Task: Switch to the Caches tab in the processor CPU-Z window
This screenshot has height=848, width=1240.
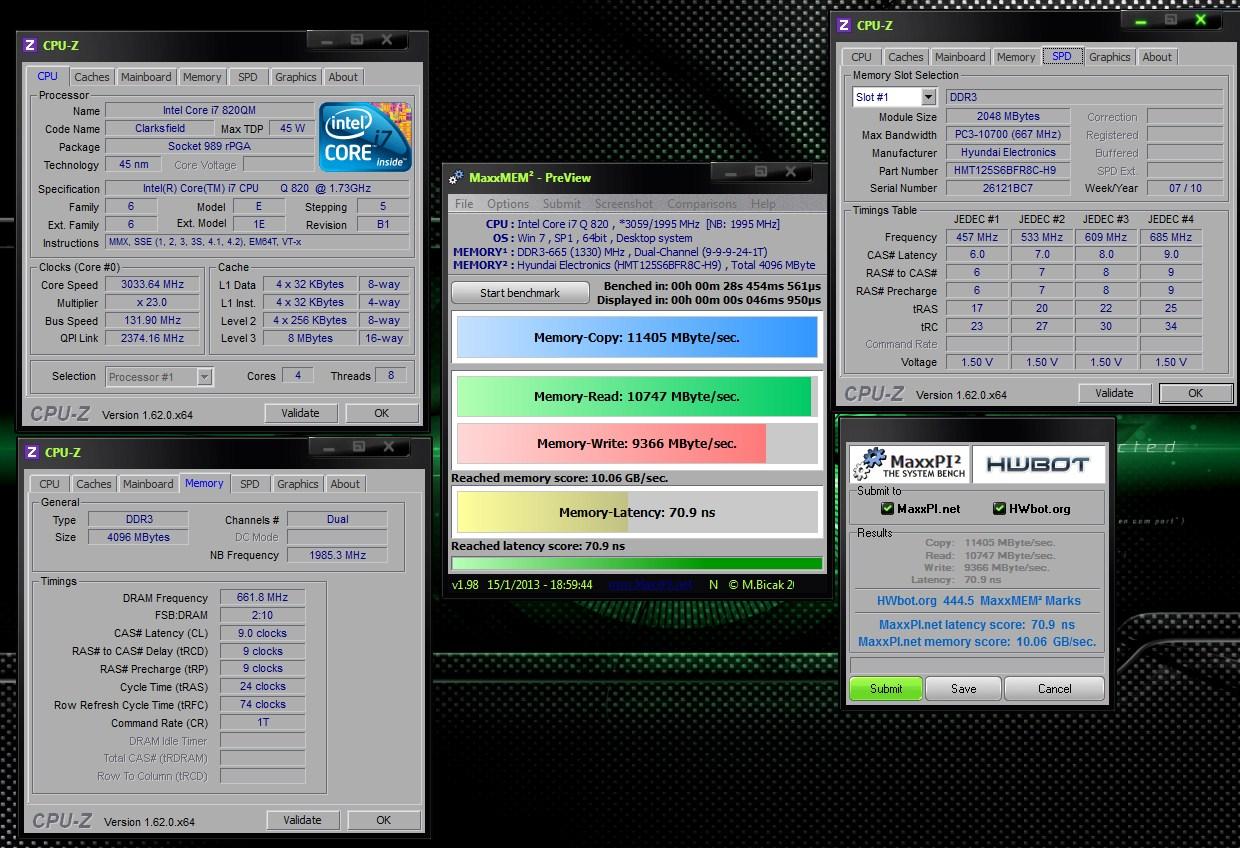Action: point(92,77)
